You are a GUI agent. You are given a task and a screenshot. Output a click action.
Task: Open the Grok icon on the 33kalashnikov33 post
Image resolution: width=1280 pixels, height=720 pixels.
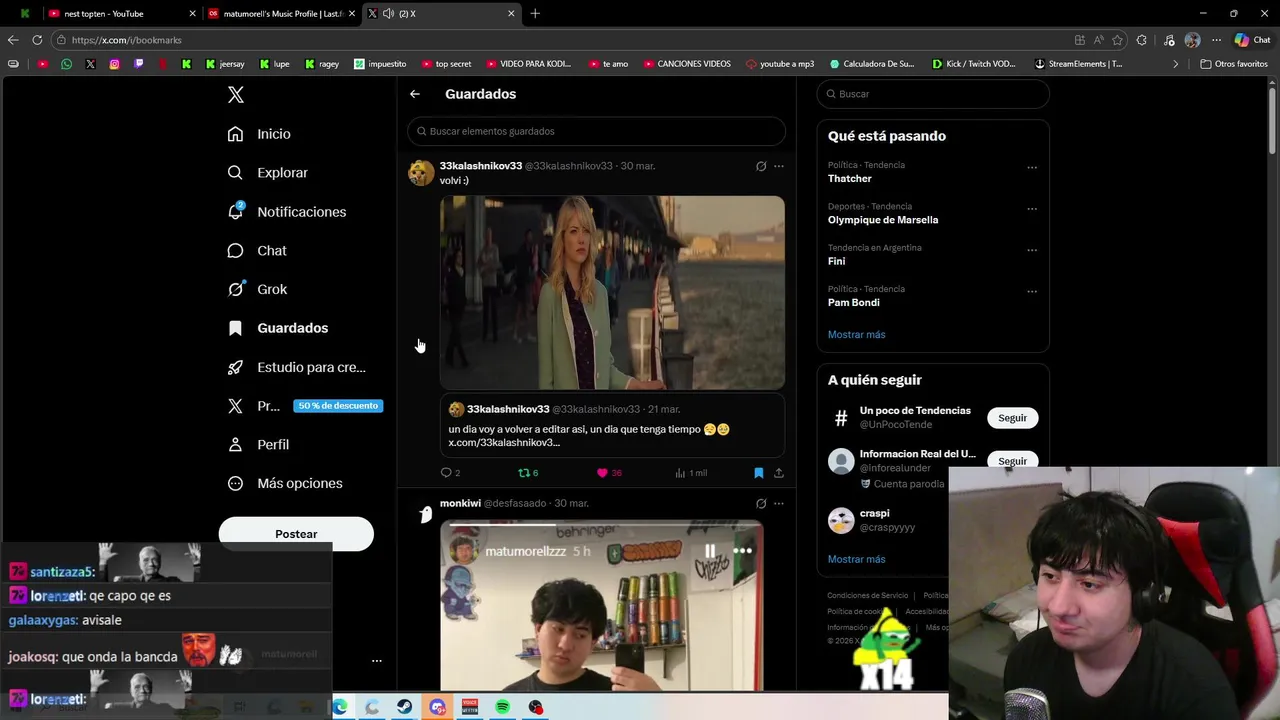click(761, 166)
